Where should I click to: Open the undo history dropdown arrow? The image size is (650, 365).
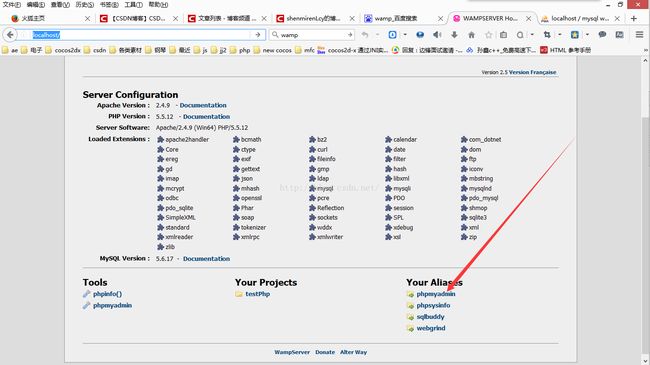pyautogui.click(x=377, y=35)
